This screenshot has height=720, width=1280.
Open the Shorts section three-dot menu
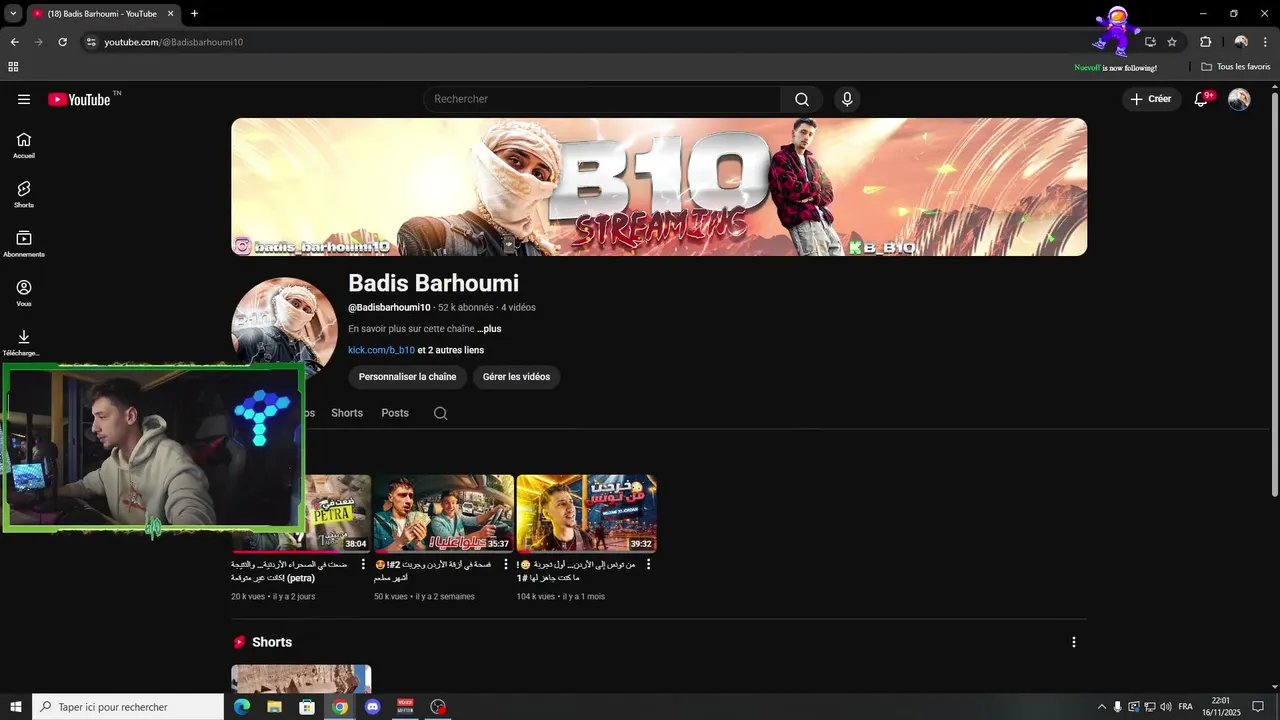click(x=1074, y=642)
